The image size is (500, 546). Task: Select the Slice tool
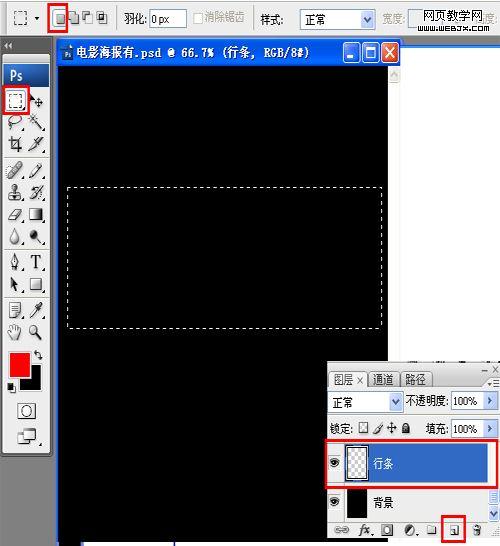tap(36, 144)
